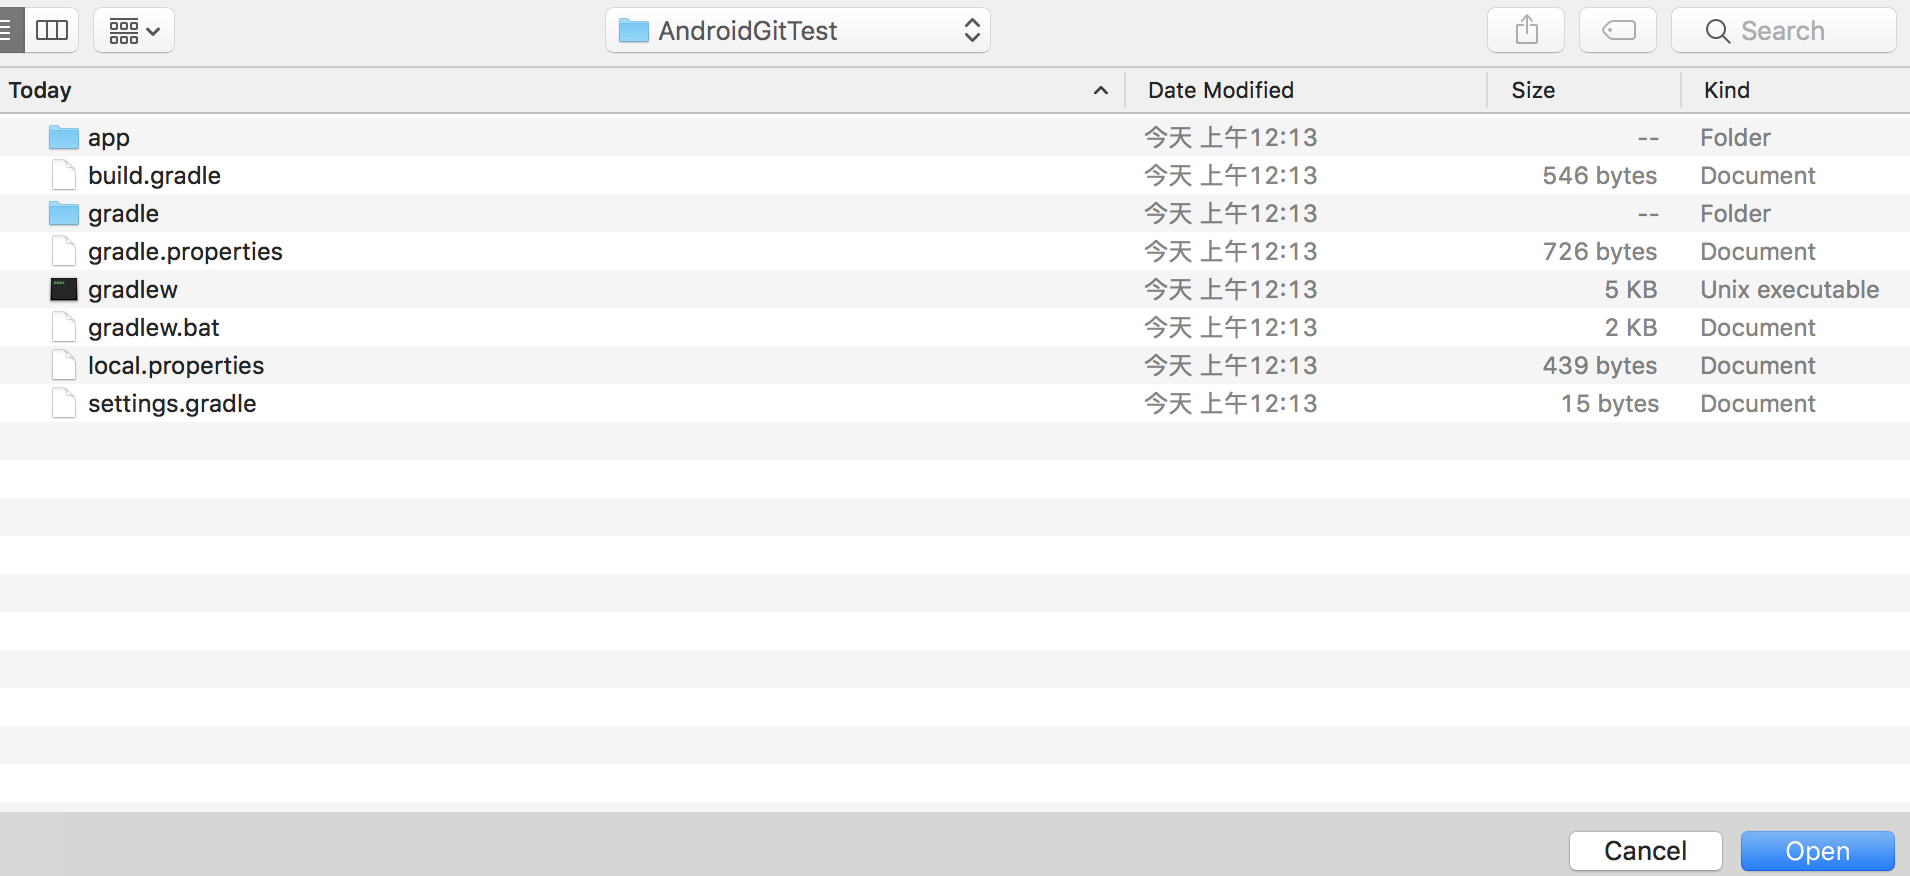Click the Edit Tags icon
Viewport: 1910px width, 876px height.
(x=1617, y=31)
